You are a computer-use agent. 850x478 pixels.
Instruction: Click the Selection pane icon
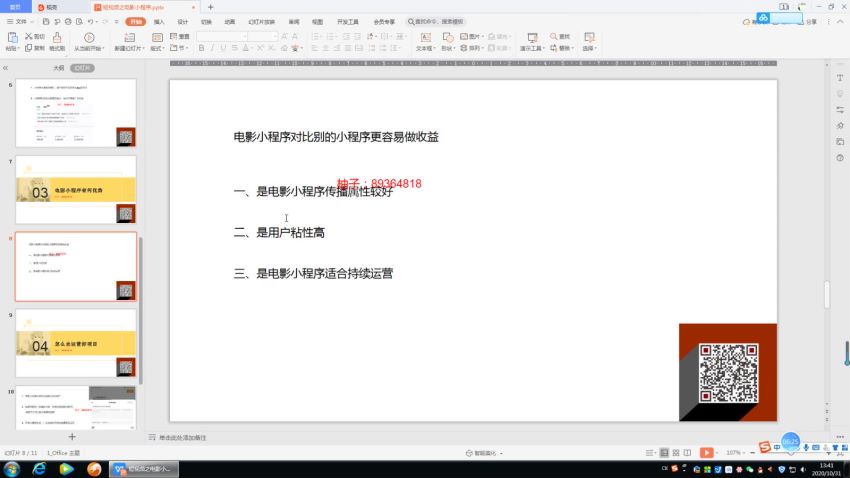tap(589, 37)
